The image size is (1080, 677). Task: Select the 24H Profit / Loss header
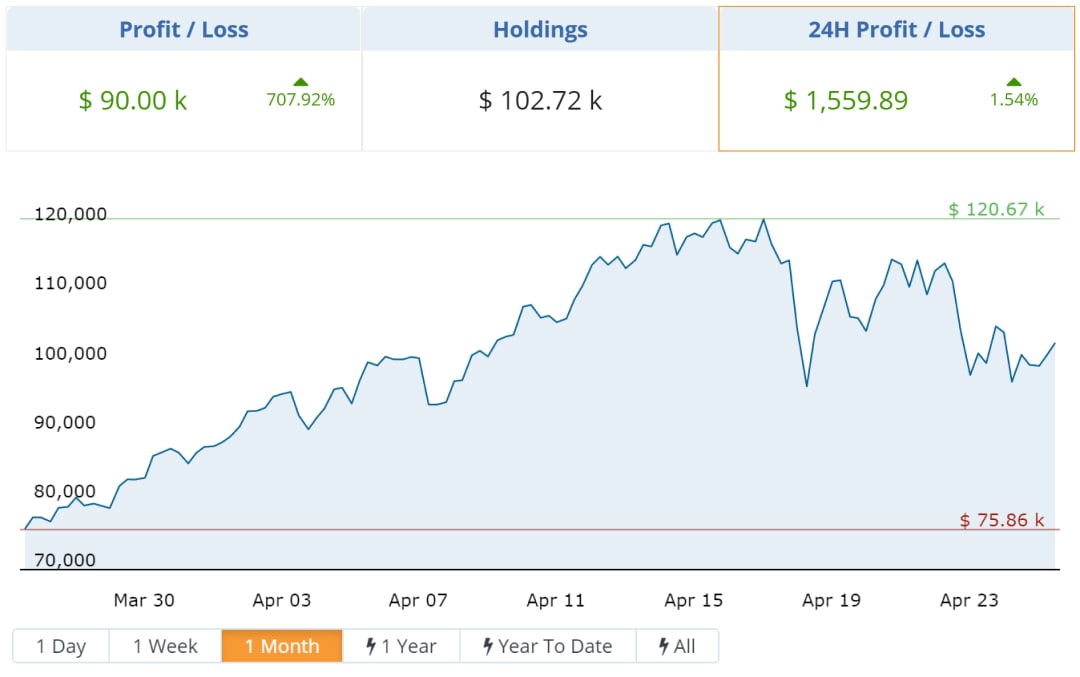click(896, 30)
